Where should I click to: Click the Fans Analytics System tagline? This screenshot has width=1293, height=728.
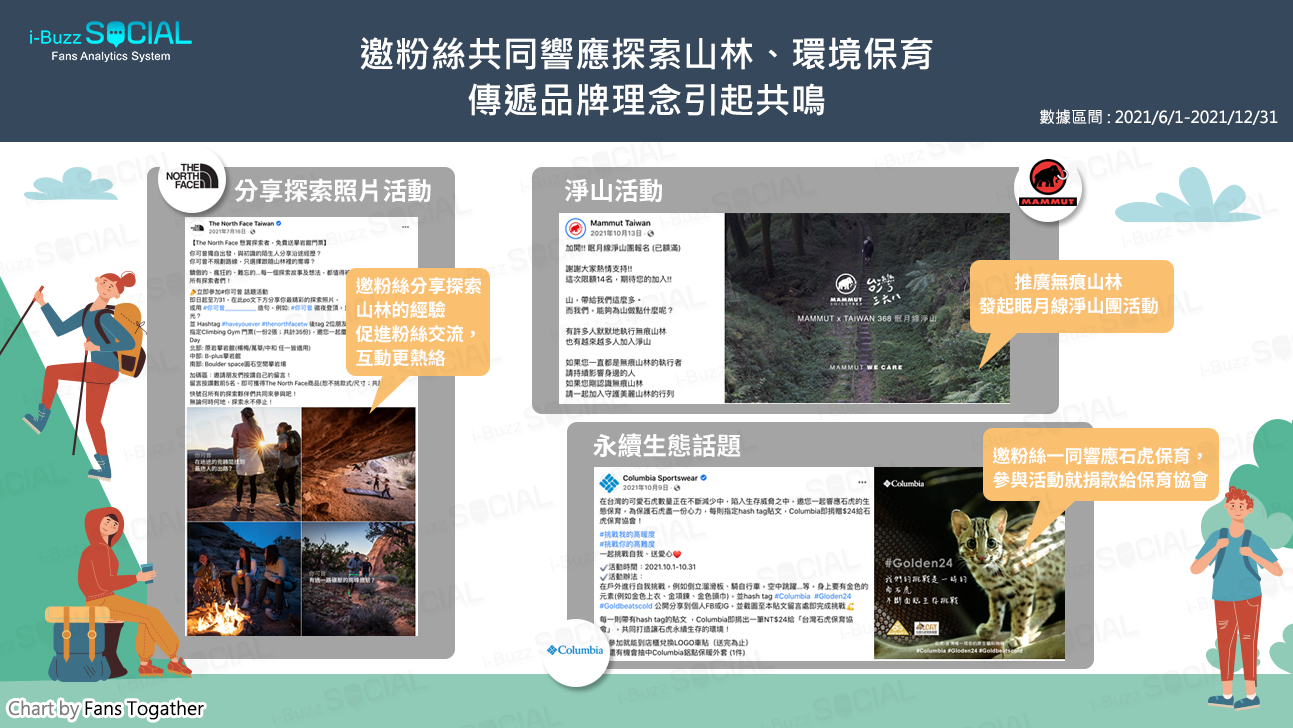(x=111, y=56)
